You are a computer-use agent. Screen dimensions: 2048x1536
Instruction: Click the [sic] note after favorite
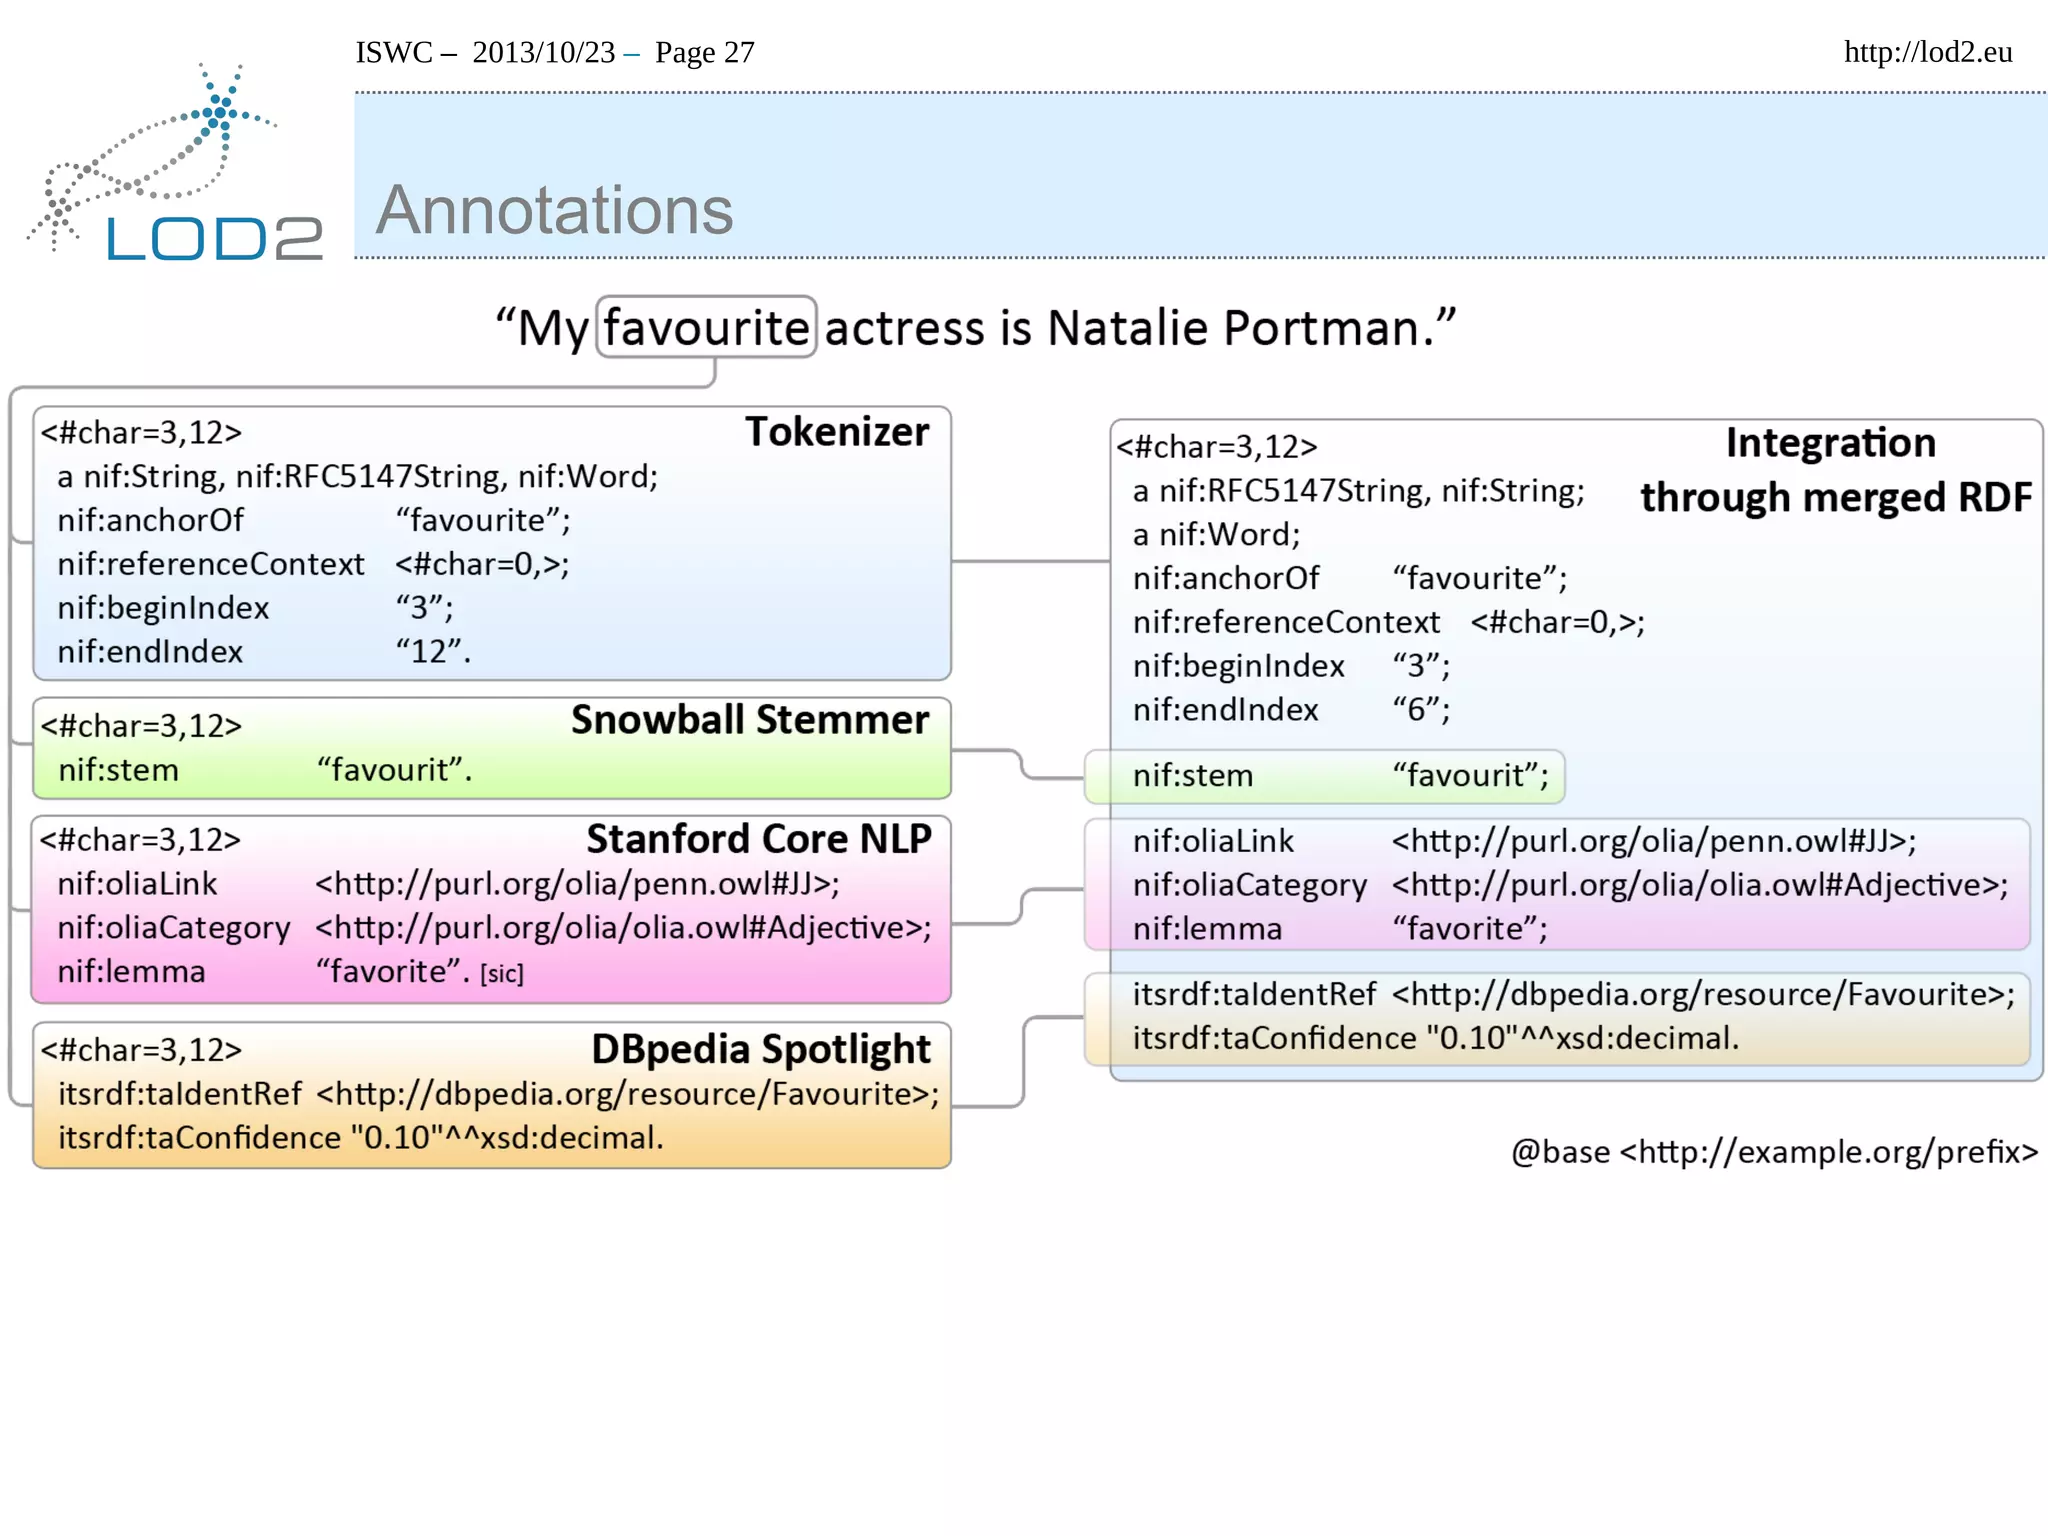click(x=502, y=974)
